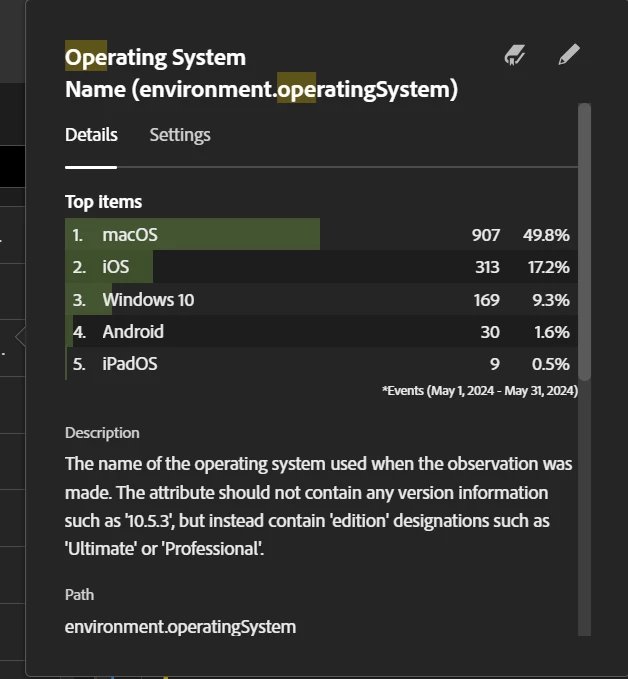Click the 907 count for macOS

(x=486, y=235)
